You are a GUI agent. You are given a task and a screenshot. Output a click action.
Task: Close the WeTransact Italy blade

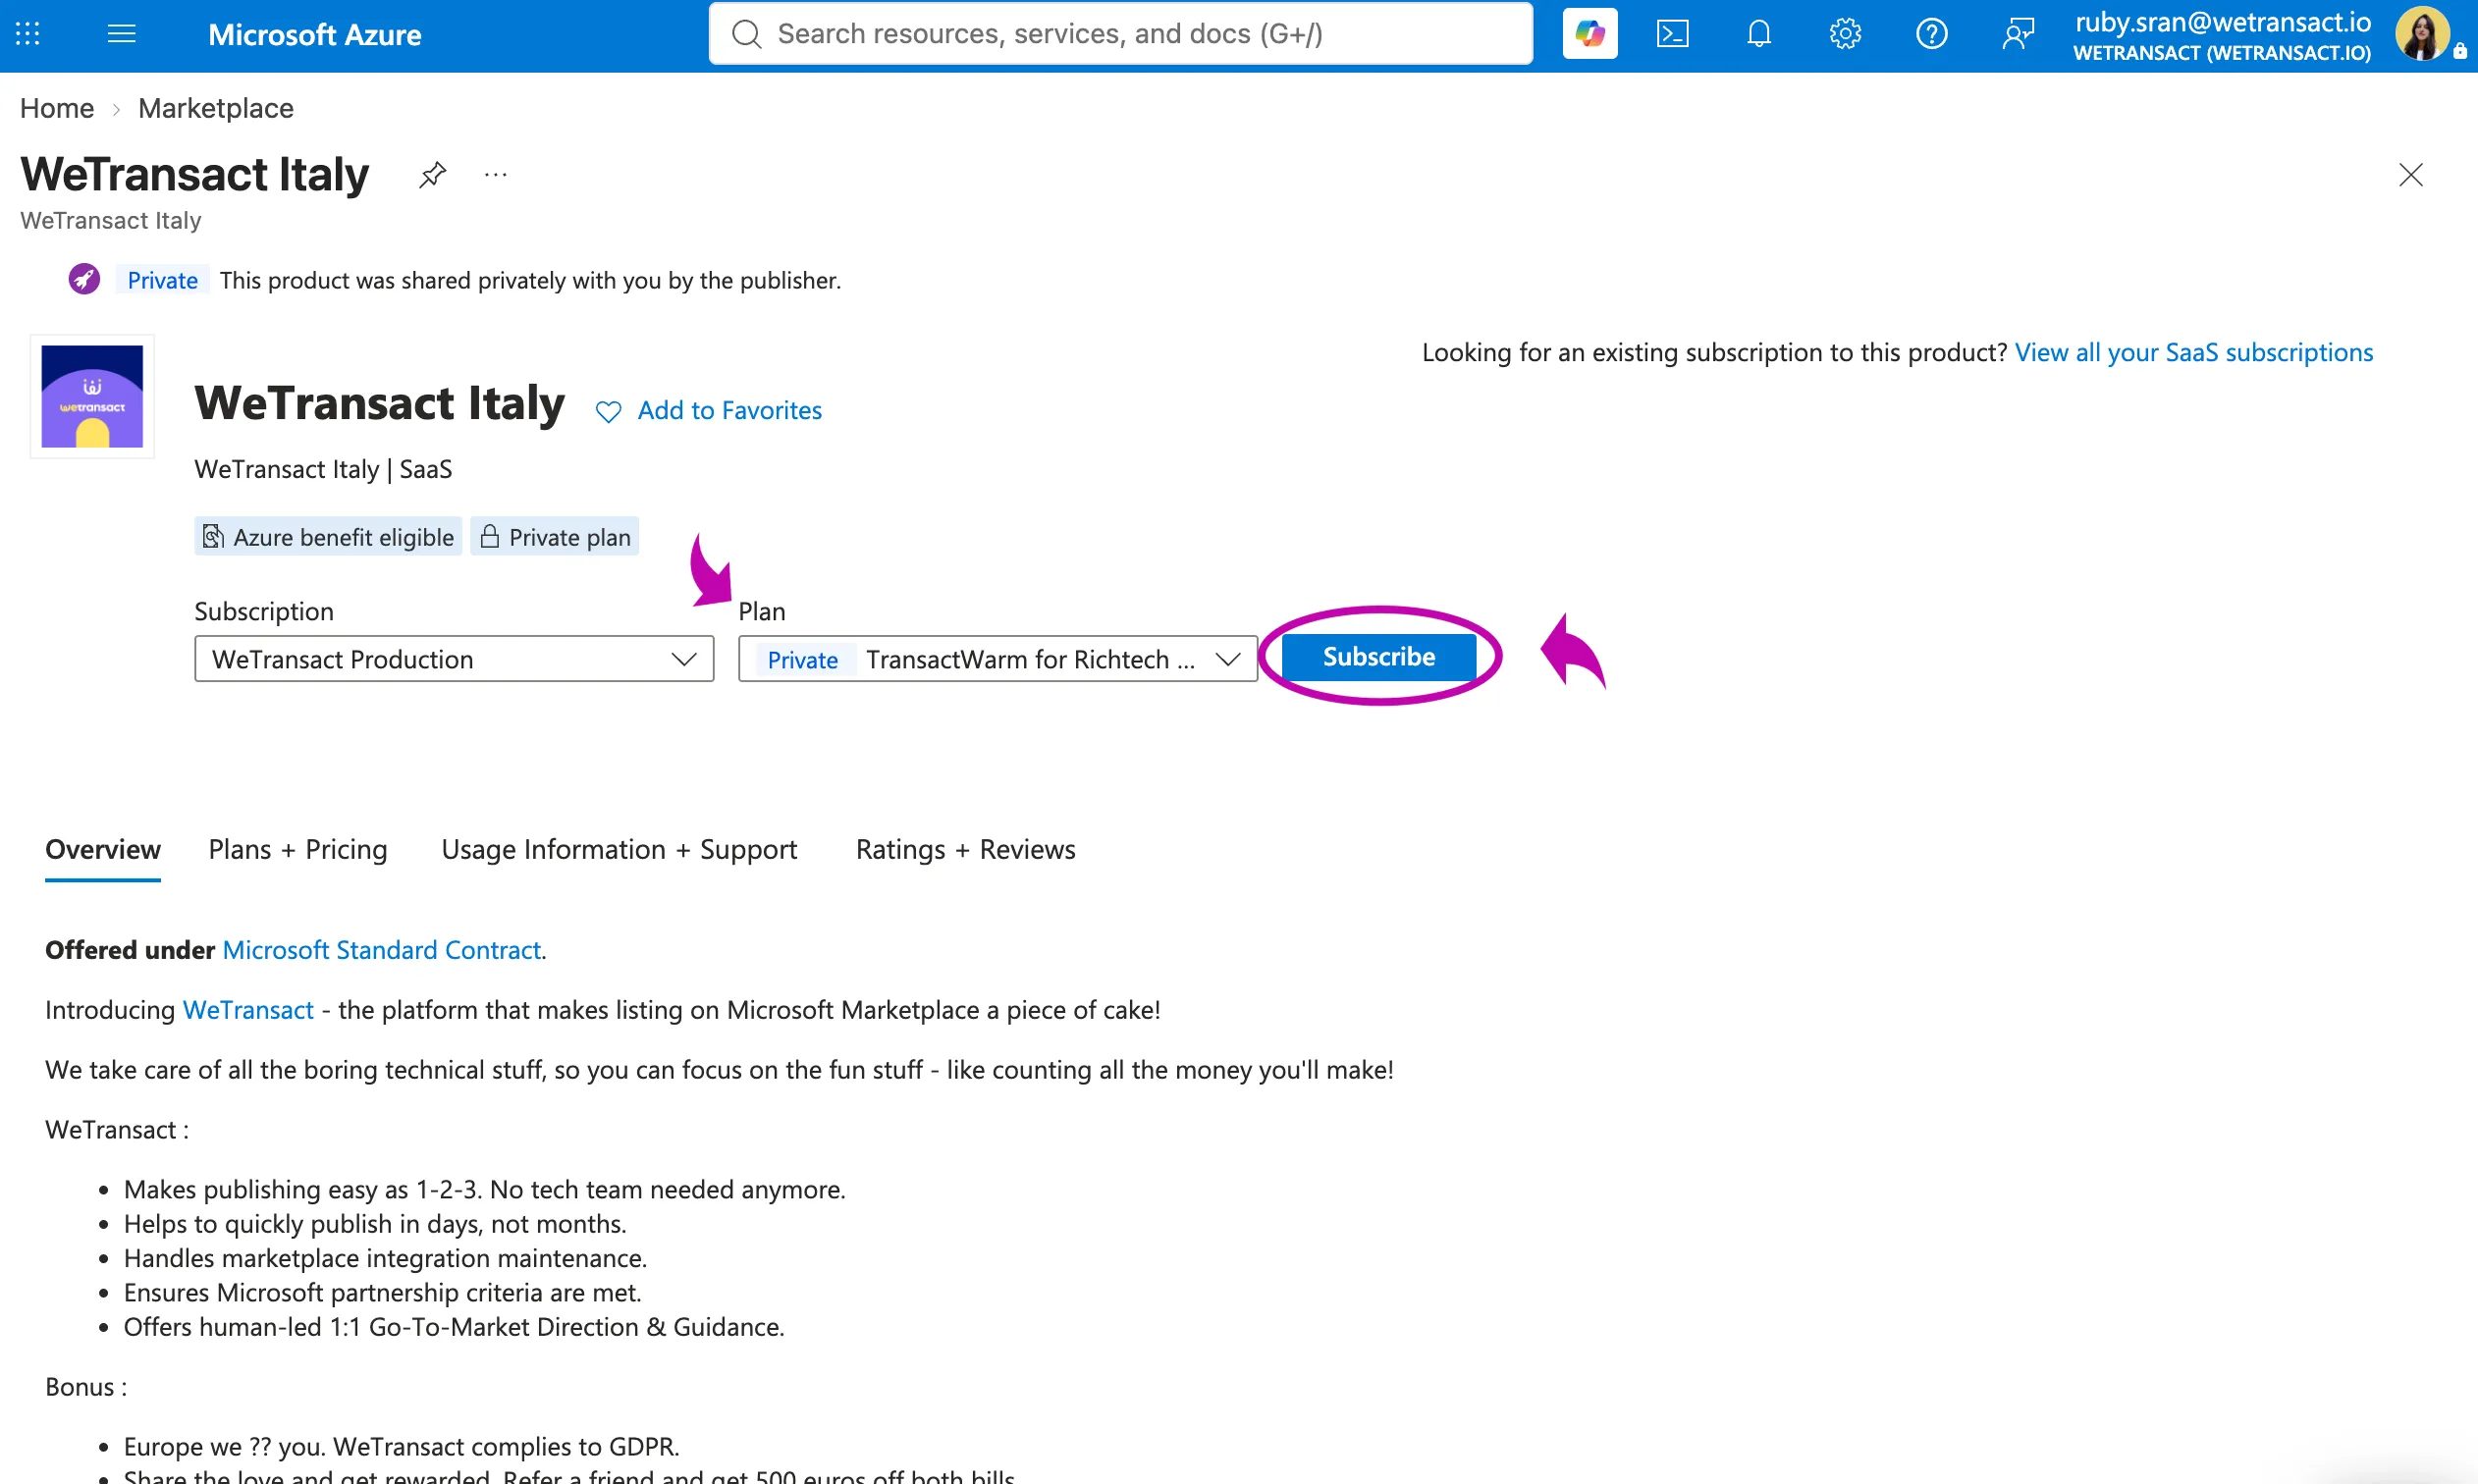click(2410, 175)
